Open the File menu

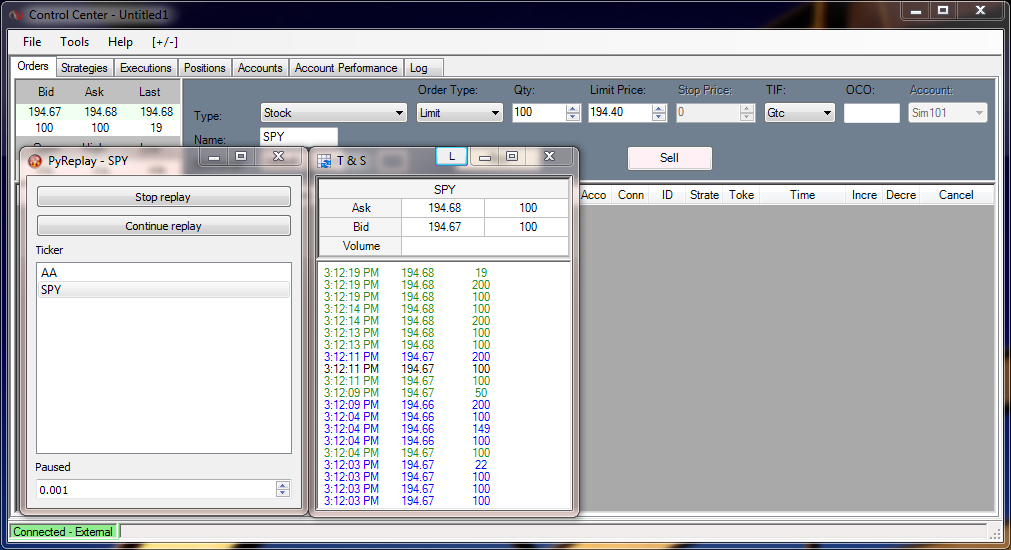tap(32, 42)
